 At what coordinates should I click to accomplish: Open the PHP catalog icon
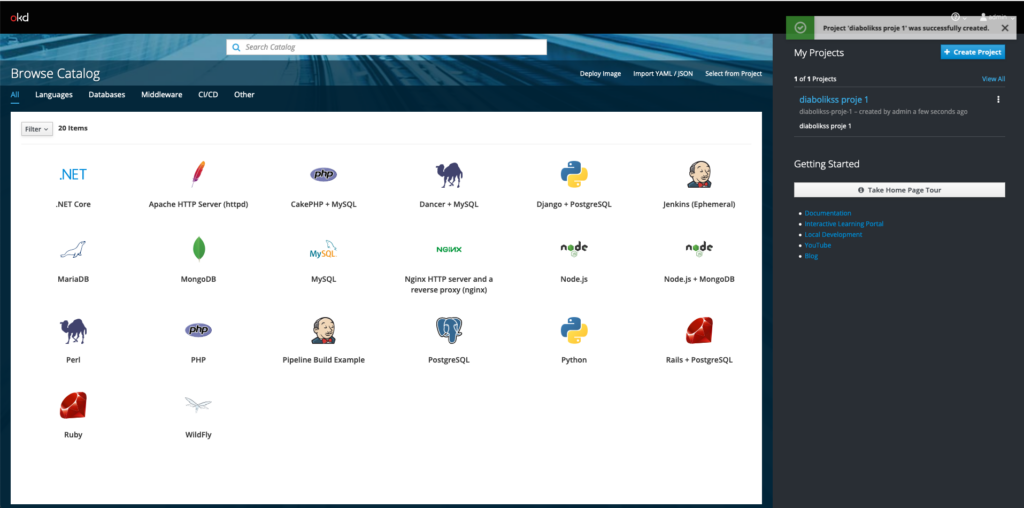click(198, 330)
